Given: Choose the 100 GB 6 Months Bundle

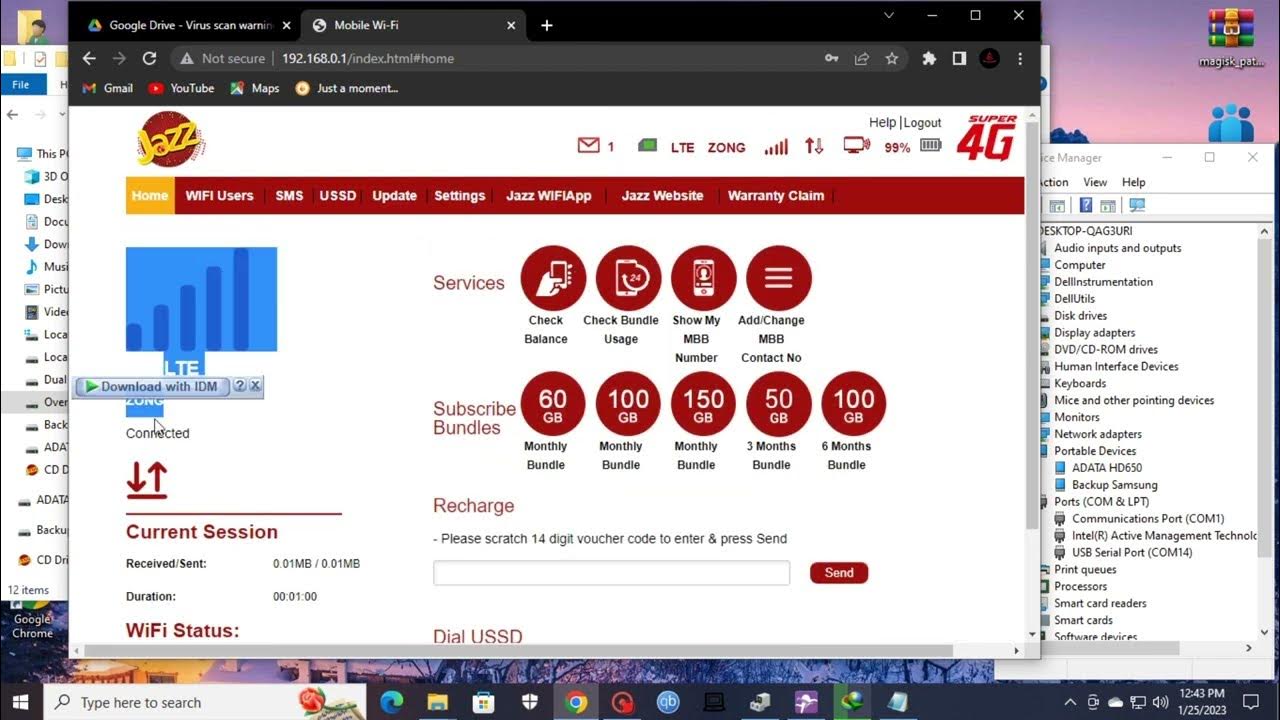Looking at the screenshot, I should point(852,404).
